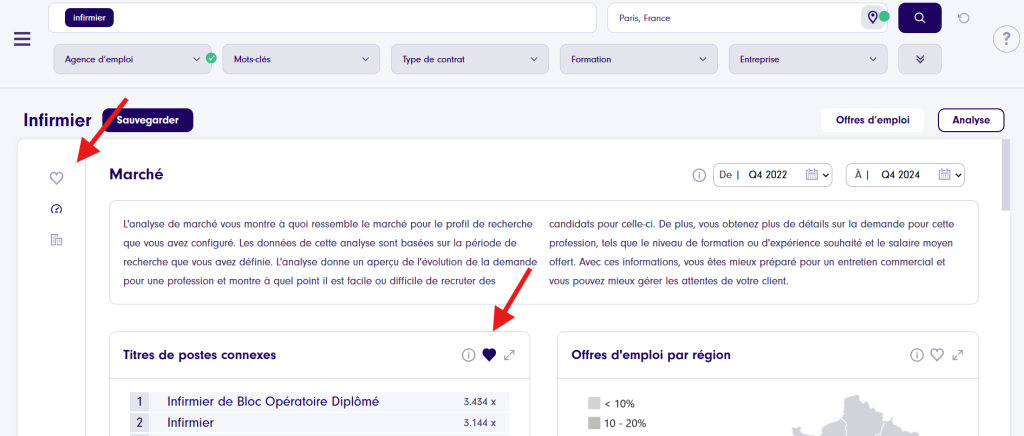Show info for Titres de postes connexes
This screenshot has height=436, width=1024.
(x=468, y=355)
